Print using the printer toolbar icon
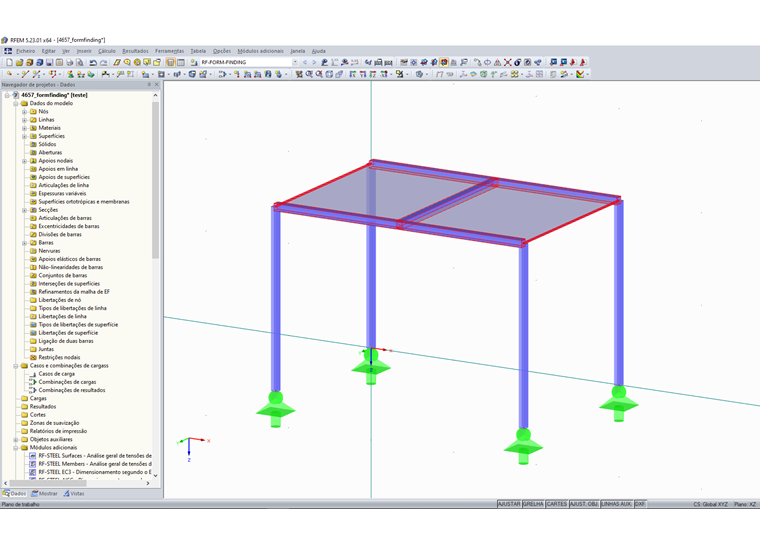Image resolution: width=760 pixels, height=545 pixels. click(x=70, y=62)
